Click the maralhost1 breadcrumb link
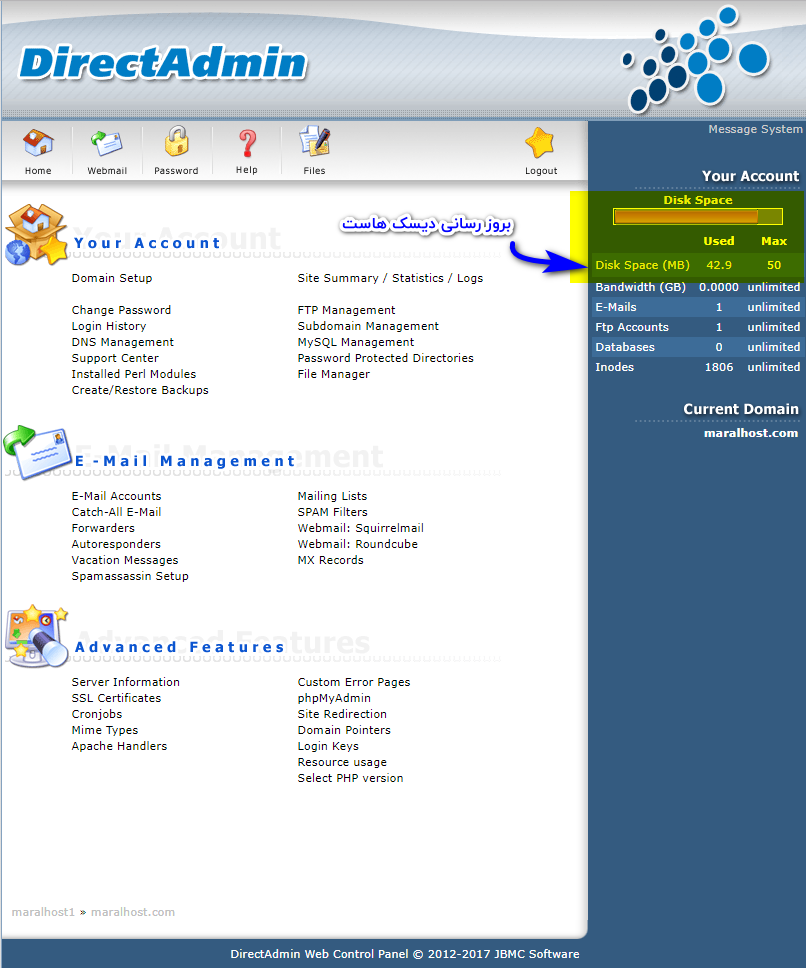Viewport: 806px width, 968px height. pos(43,912)
